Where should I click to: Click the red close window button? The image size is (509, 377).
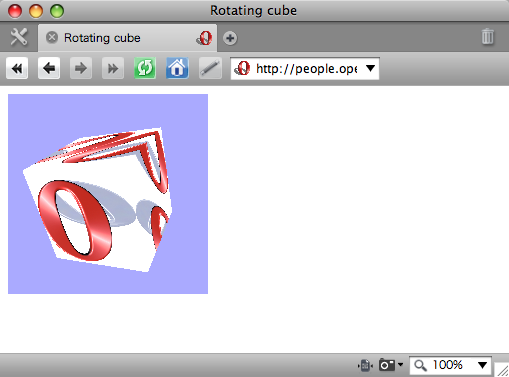click(x=15, y=11)
